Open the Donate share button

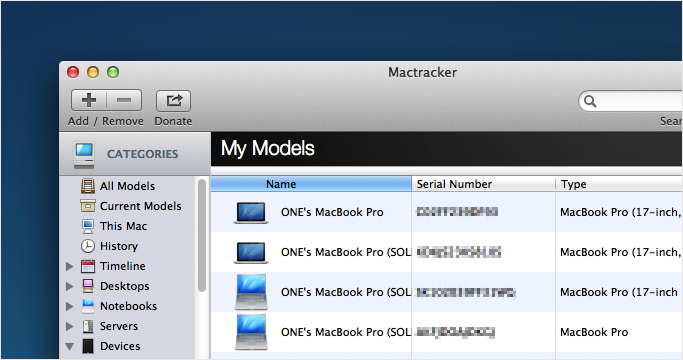pyautogui.click(x=173, y=100)
